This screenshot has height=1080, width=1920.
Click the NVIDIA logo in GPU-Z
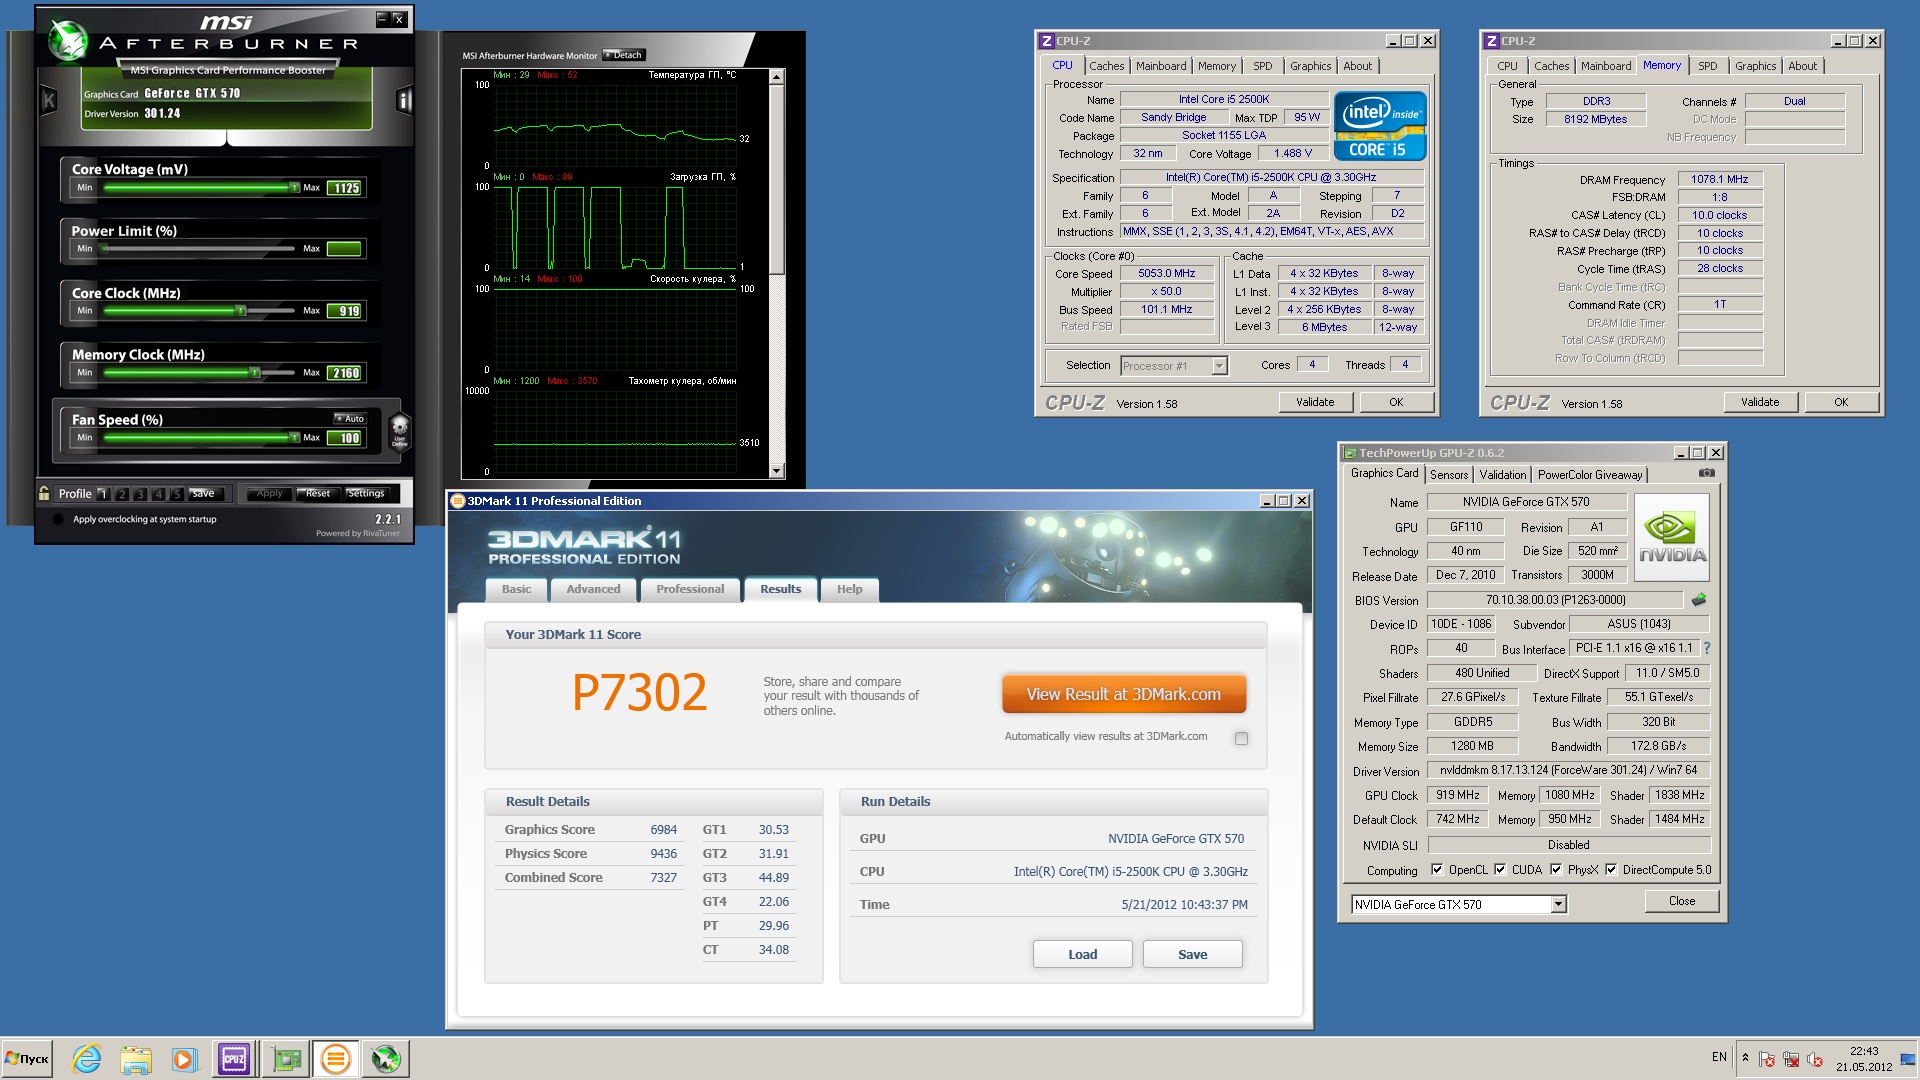coord(1672,537)
